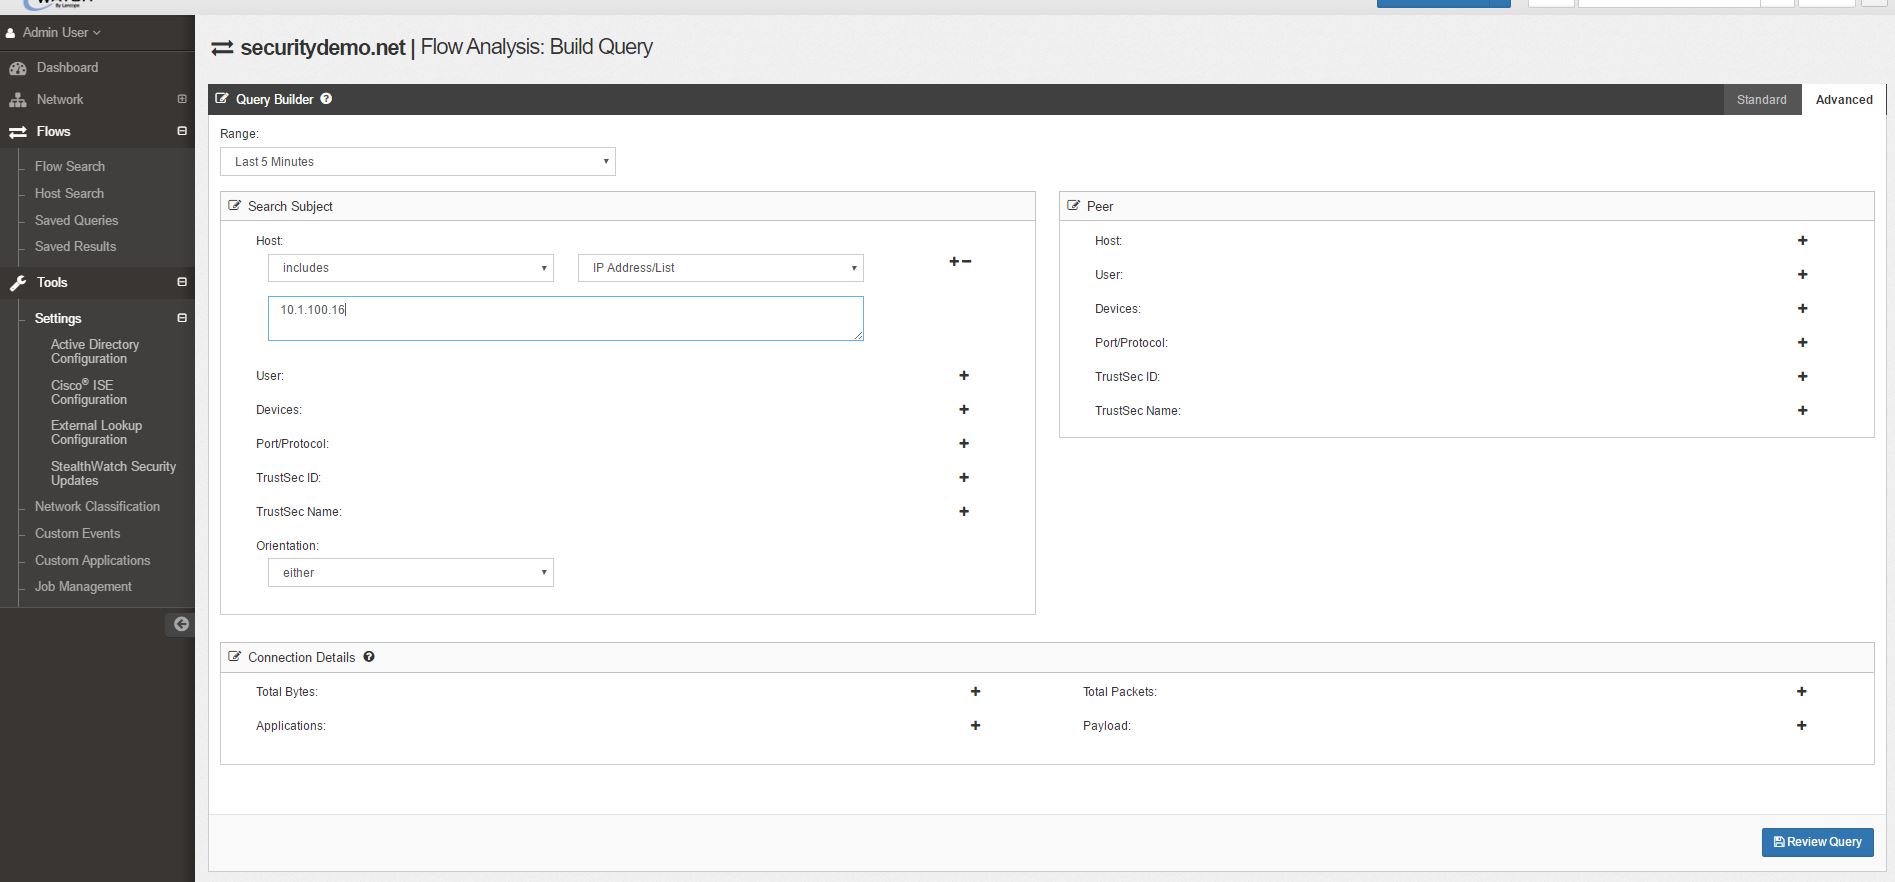
Task: Select the Flows sidebar section
Action: [53, 131]
